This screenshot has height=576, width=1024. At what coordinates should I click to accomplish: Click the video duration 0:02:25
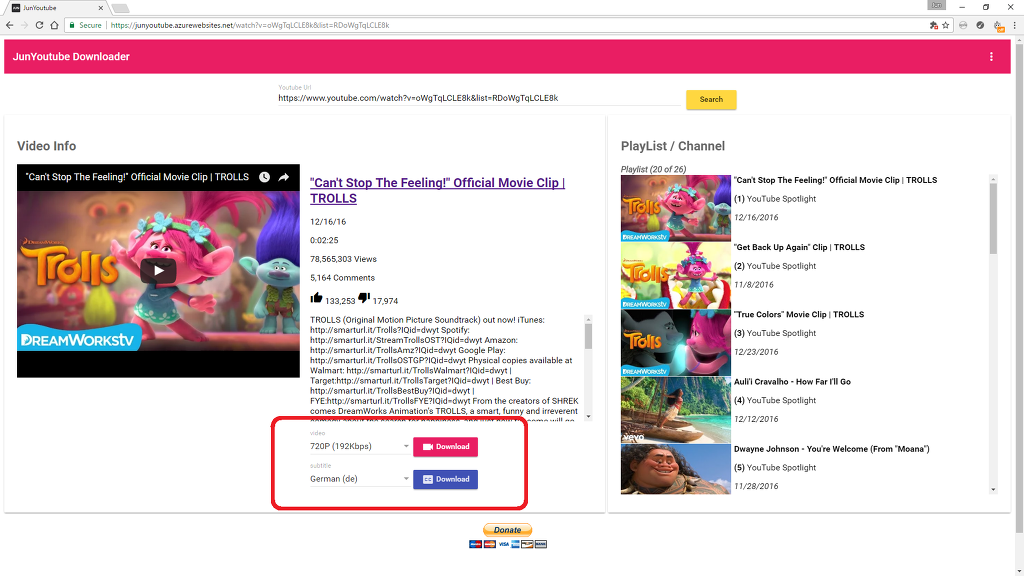pyautogui.click(x=324, y=240)
